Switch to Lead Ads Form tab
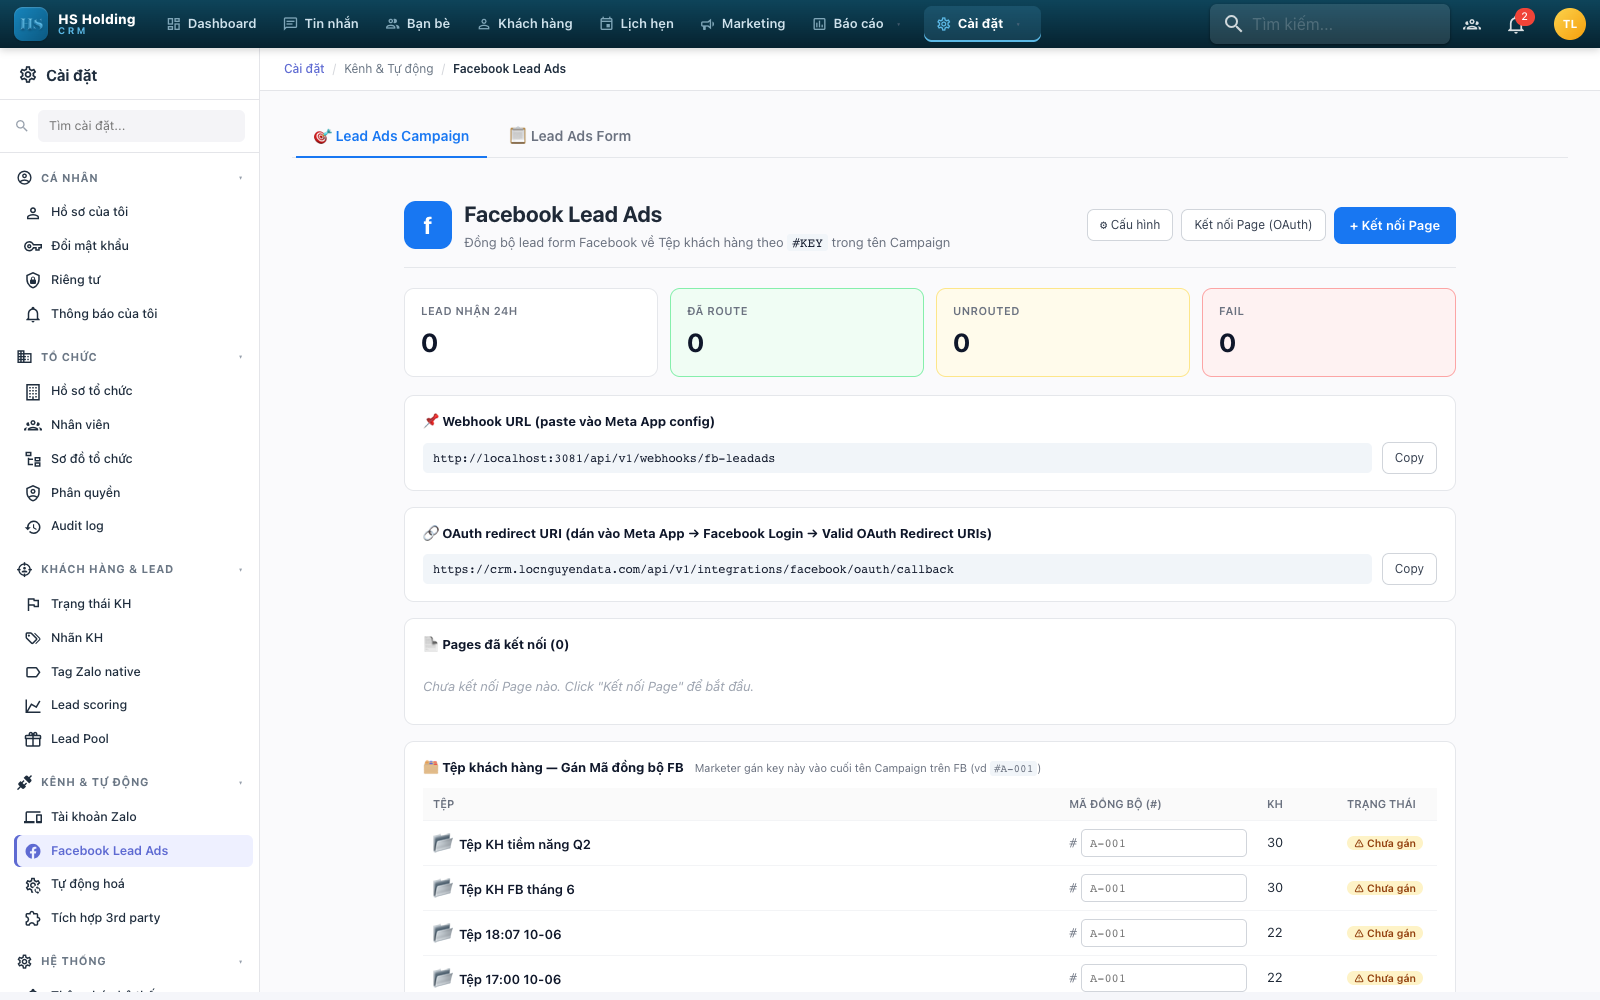 click(570, 136)
